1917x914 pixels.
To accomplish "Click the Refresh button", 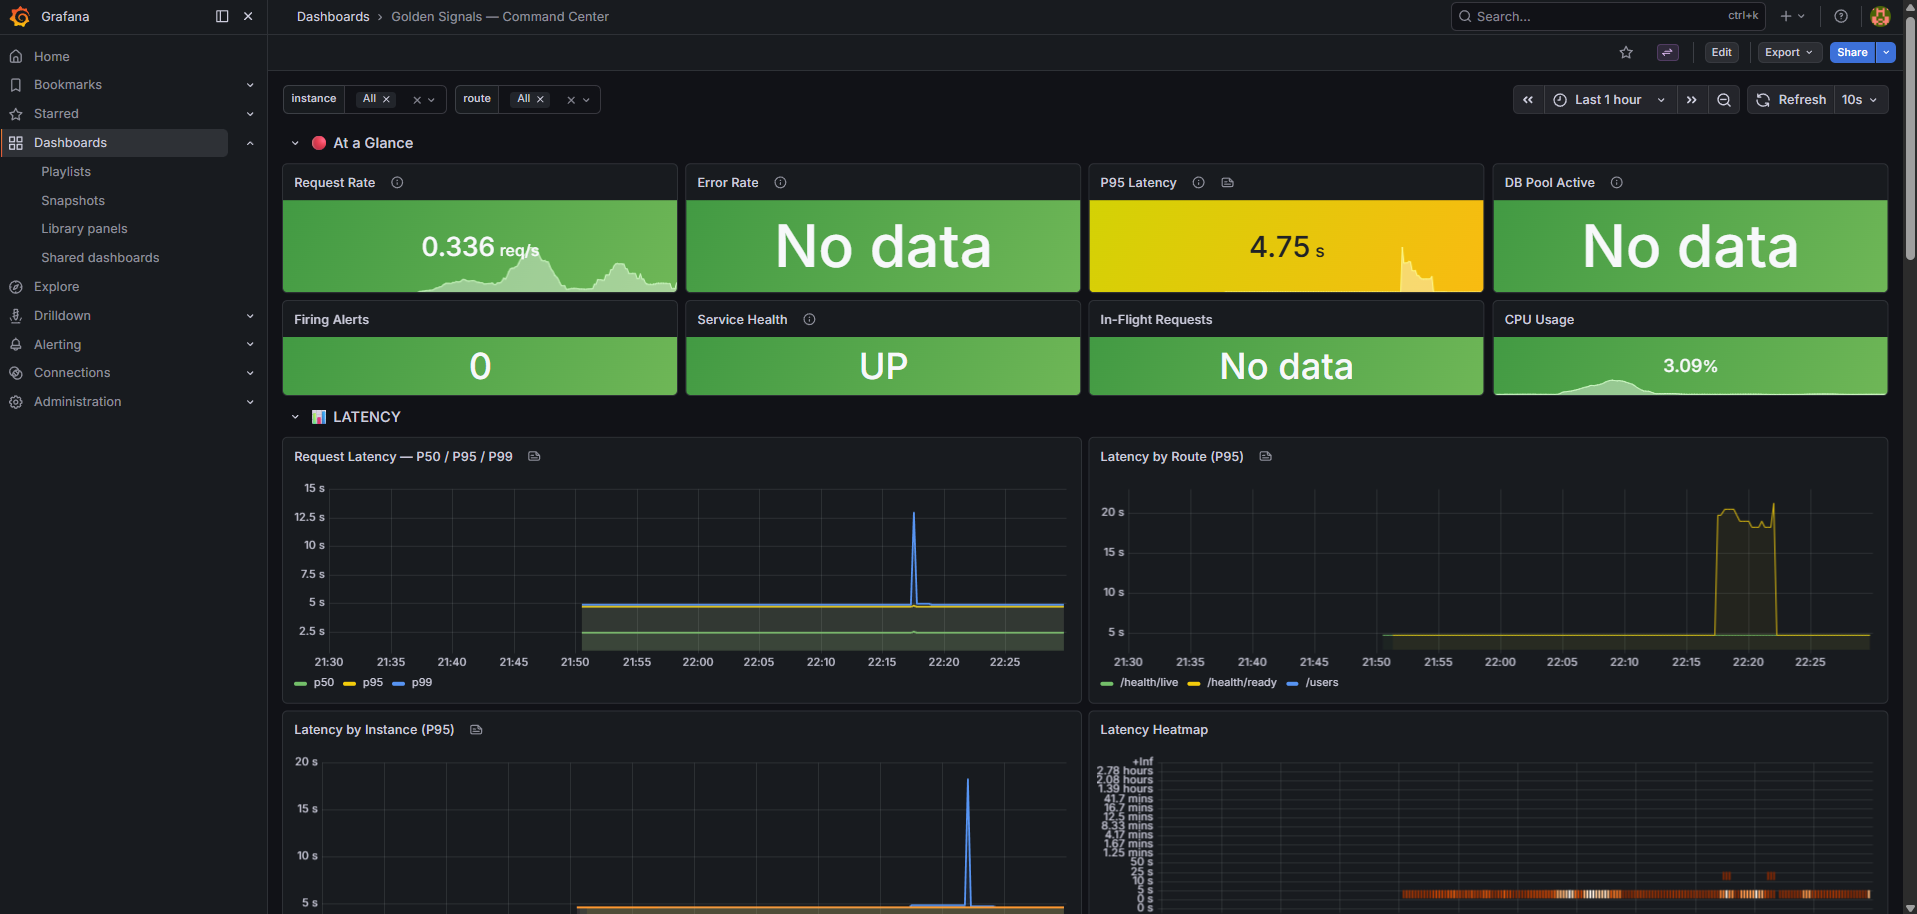I will (x=1791, y=100).
